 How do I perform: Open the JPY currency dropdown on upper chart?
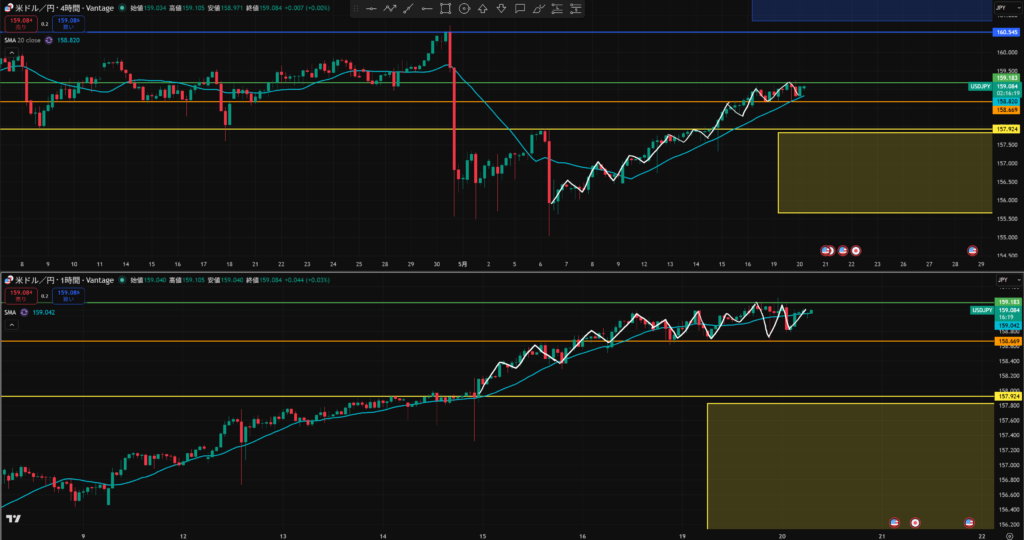[x=1007, y=8]
